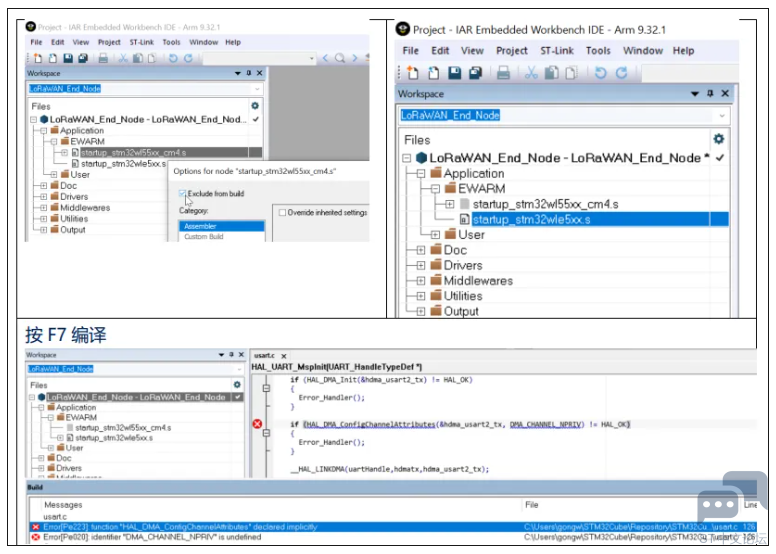Open configuration dropdown in top-left workspace
The height and width of the screenshot is (554, 776).
pos(257,89)
